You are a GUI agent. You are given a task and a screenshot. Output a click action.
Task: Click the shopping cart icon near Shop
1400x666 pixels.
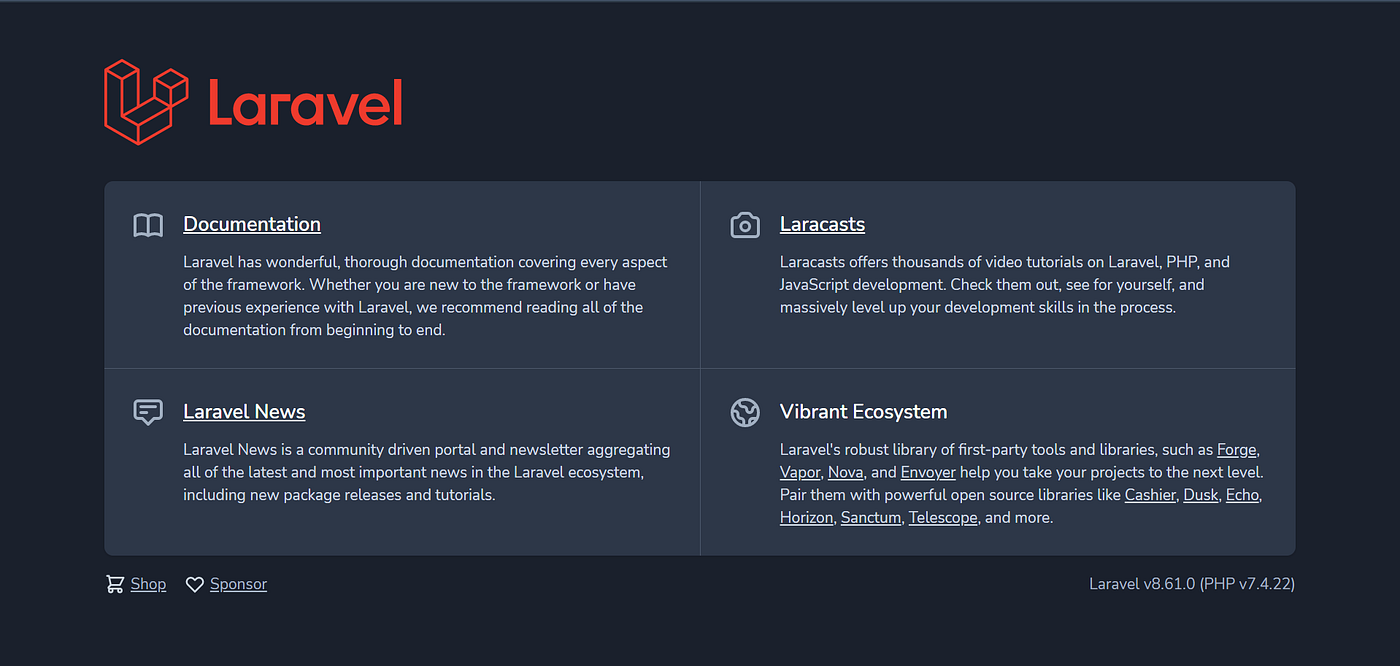pyautogui.click(x=114, y=583)
